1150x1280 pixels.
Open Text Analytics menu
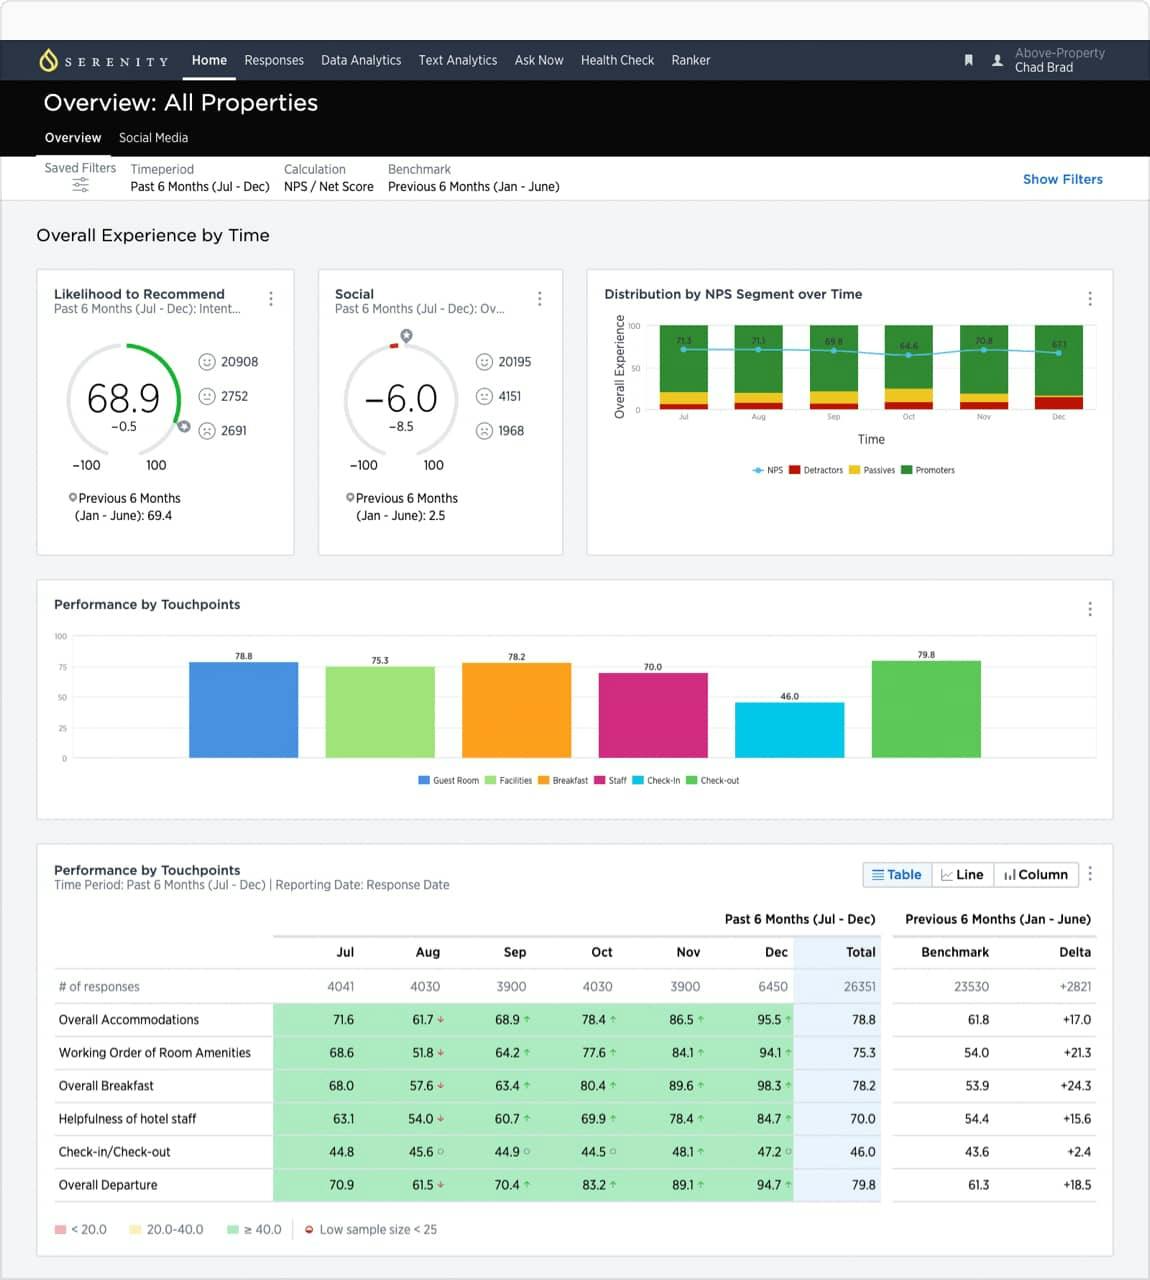point(458,60)
